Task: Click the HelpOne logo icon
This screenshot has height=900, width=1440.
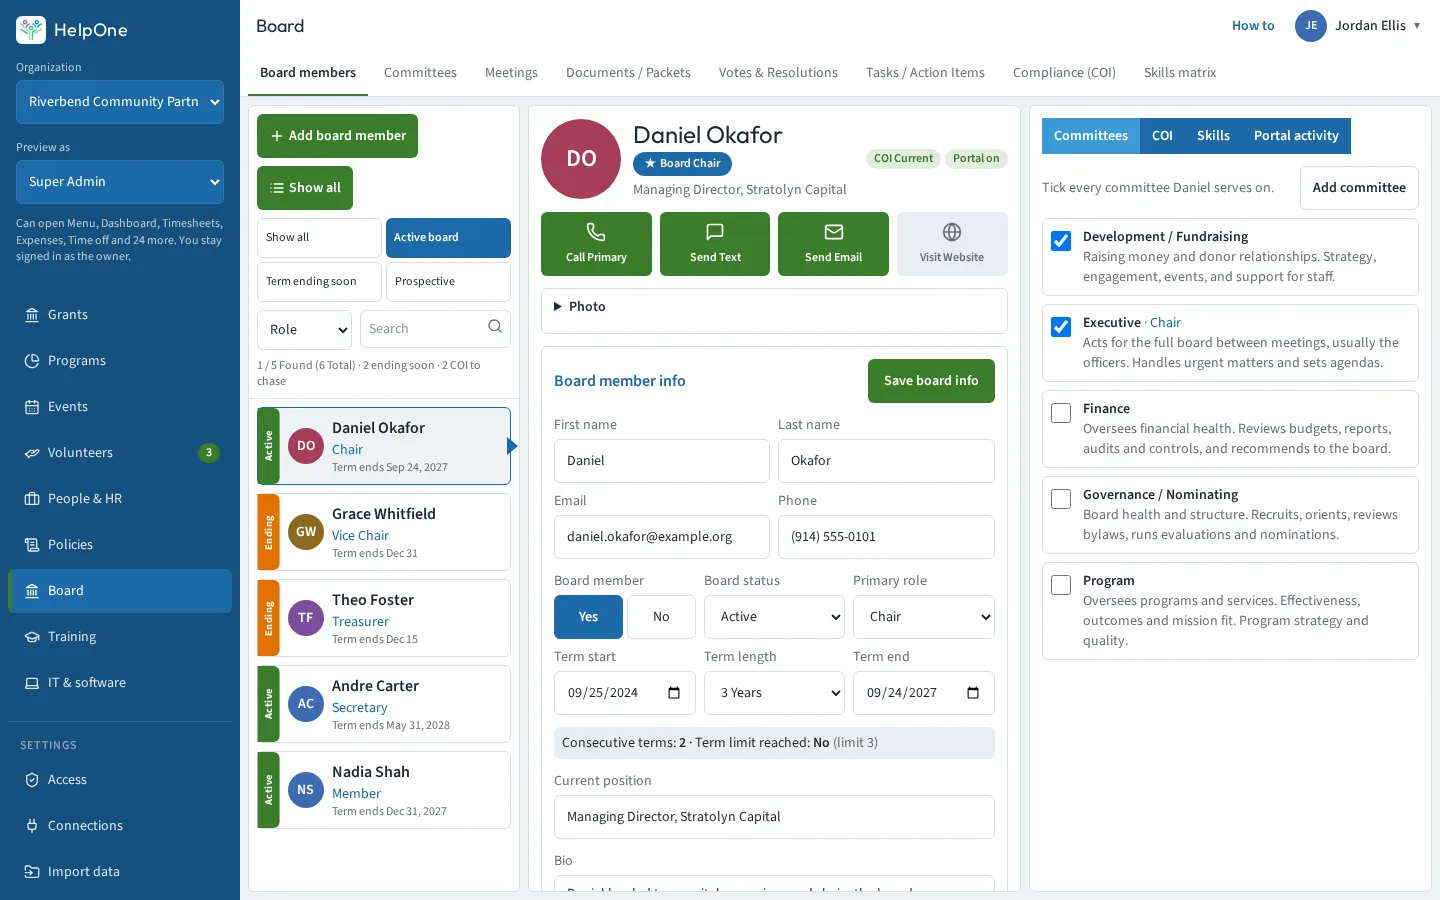Action: [31, 30]
